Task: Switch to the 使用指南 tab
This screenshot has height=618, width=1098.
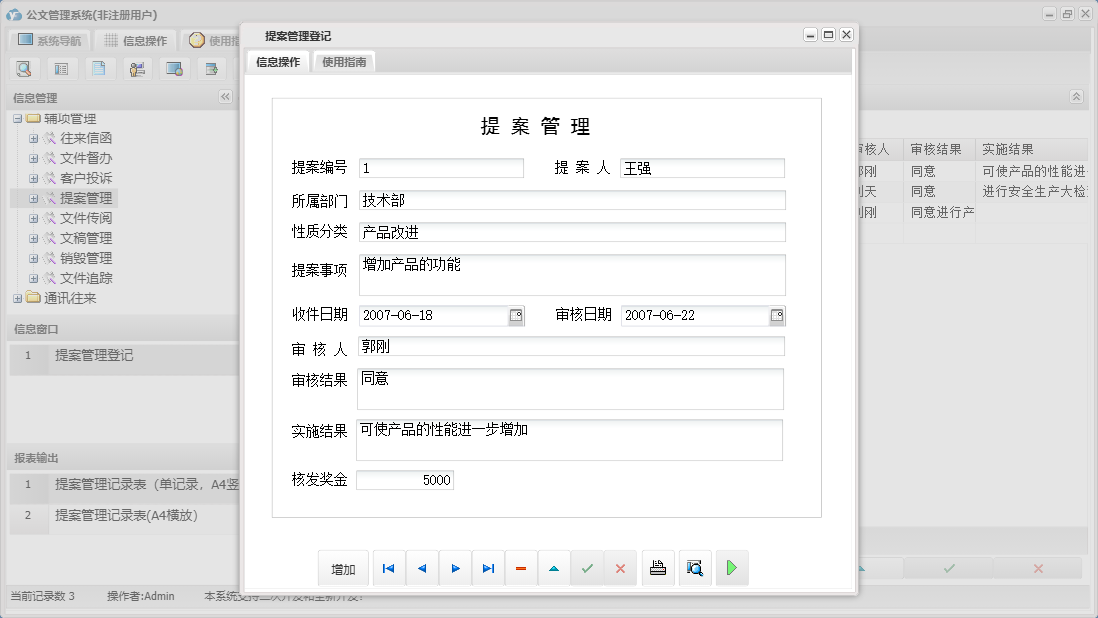Action: pos(345,60)
